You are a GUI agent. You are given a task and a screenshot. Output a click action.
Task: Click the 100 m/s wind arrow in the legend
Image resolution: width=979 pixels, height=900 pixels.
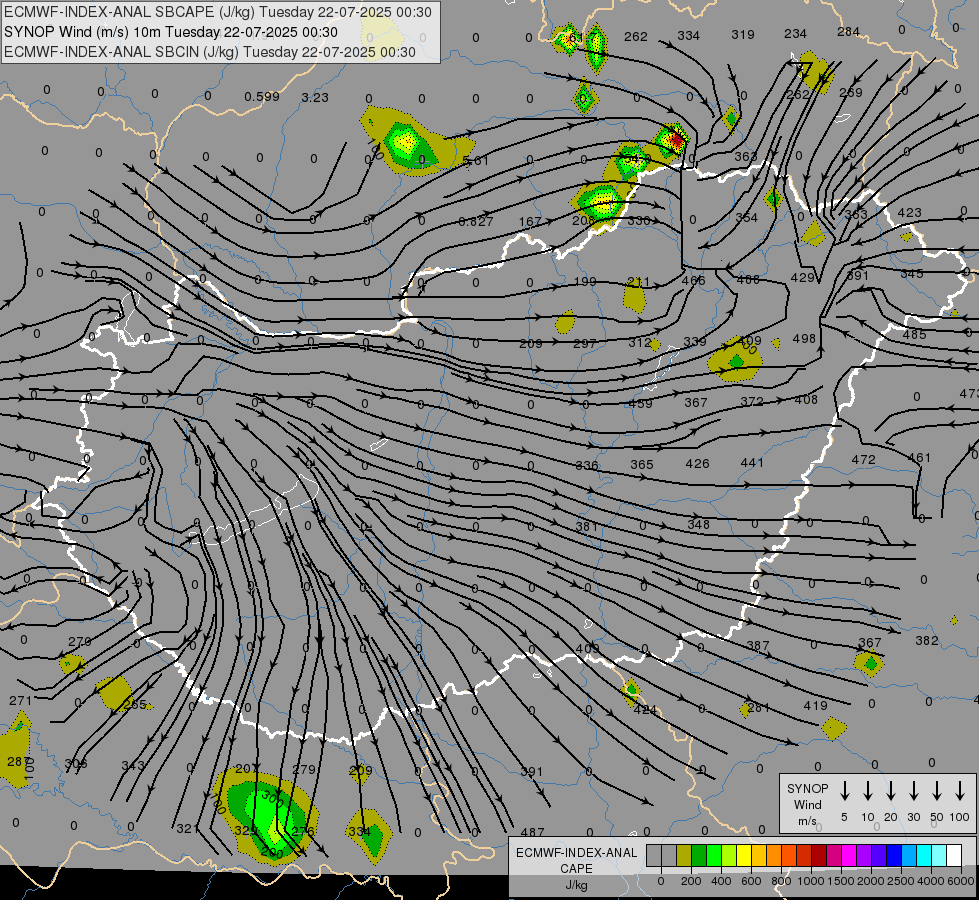tap(960, 790)
